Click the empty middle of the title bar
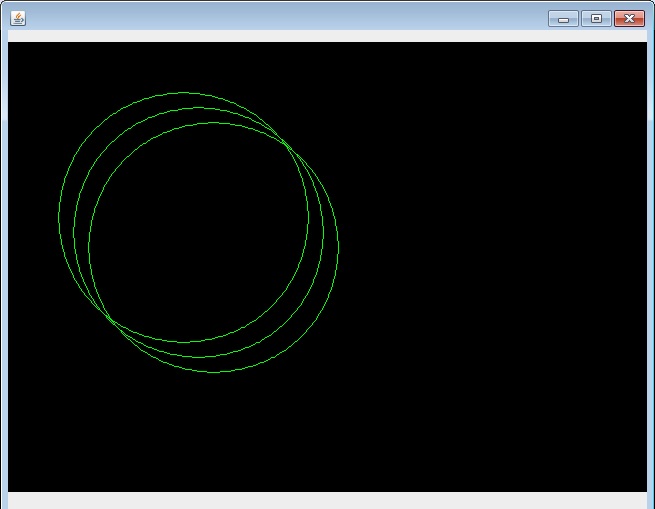Screen dimensions: 655x509 pyautogui.click(x=300, y=18)
